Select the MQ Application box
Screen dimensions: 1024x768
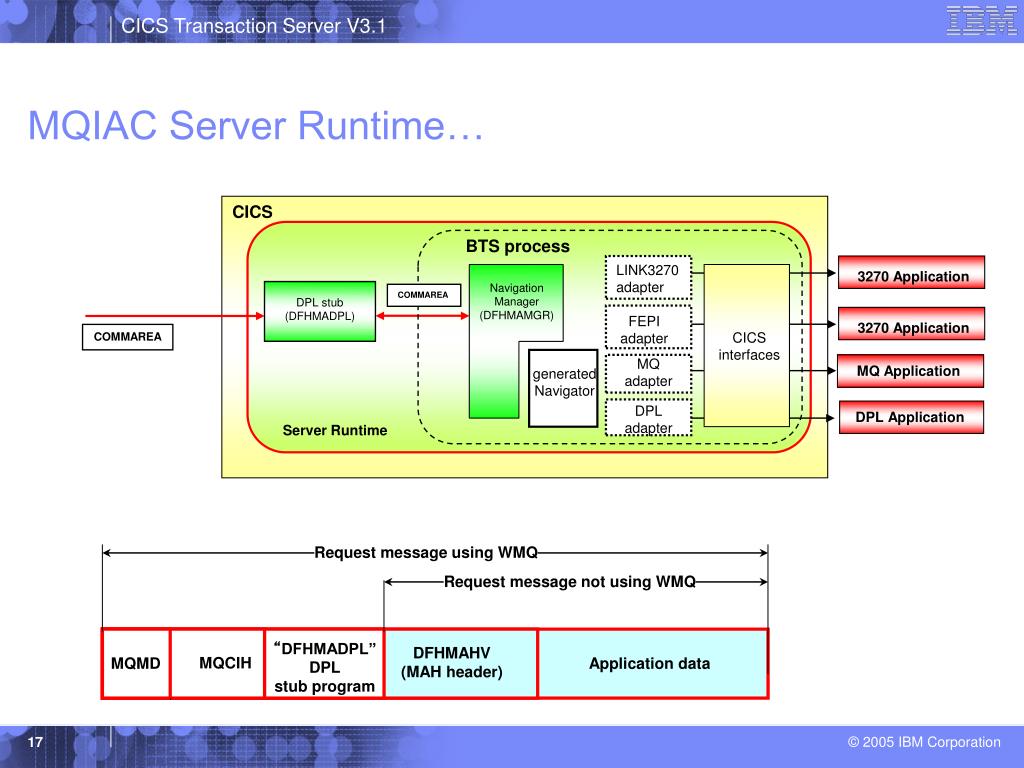coord(911,371)
